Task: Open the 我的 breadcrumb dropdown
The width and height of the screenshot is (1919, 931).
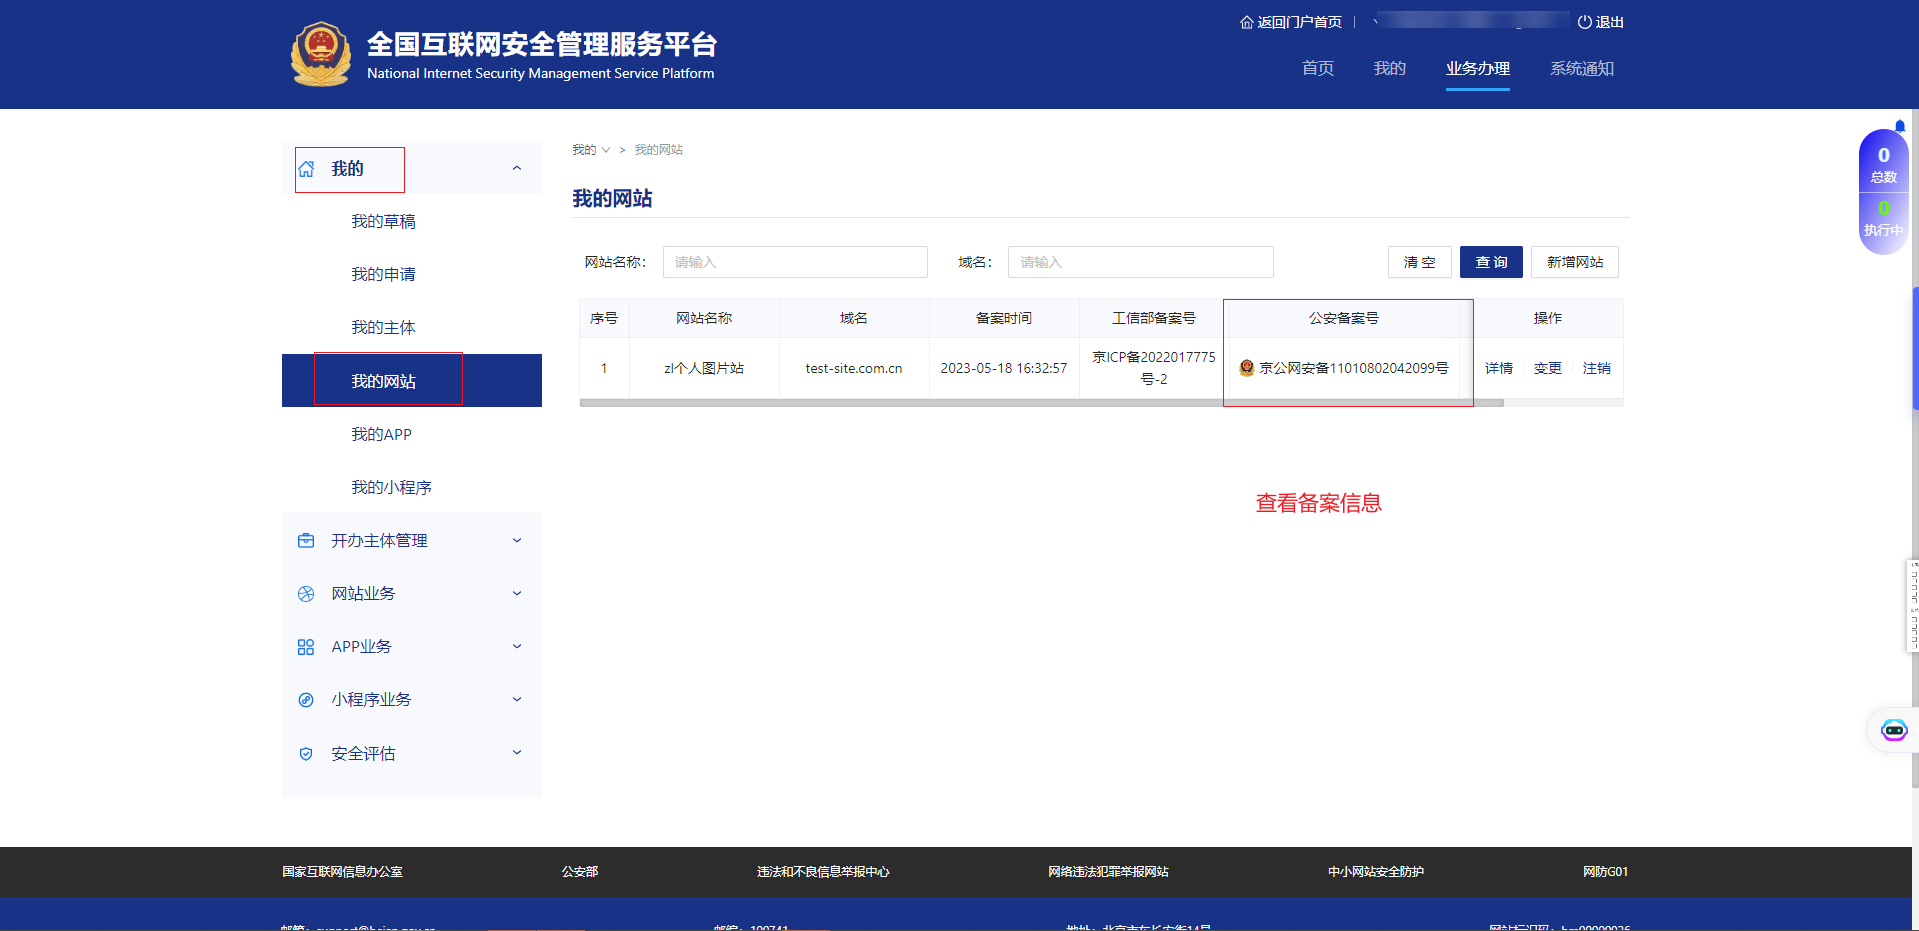Action: click(x=591, y=150)
